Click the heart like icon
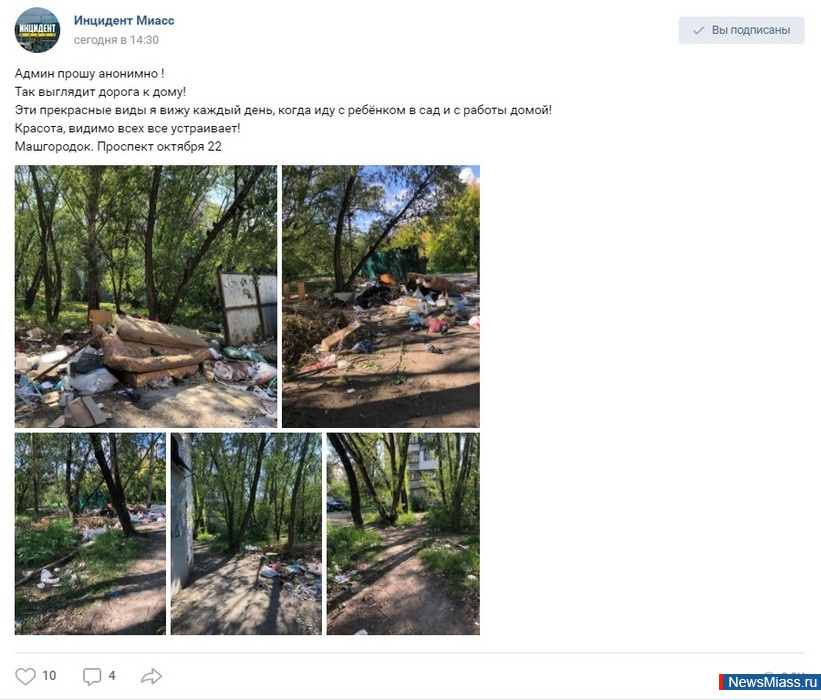This screenshot has height=700, width=821. pyautogui.click(x=25, y=676)
